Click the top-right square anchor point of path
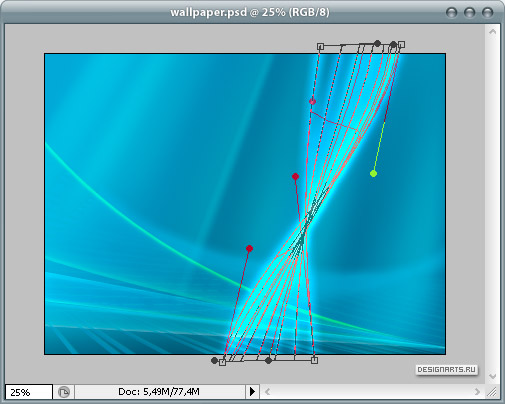505x404 pixels. [402, 44]
